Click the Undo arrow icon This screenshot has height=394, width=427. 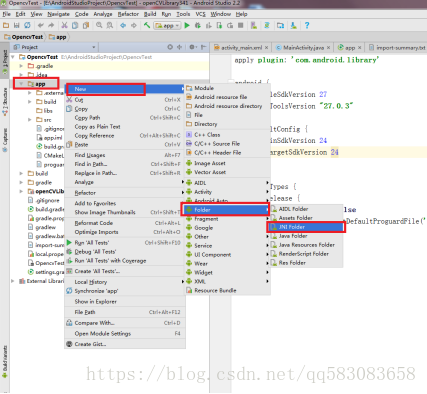point(41,25)
